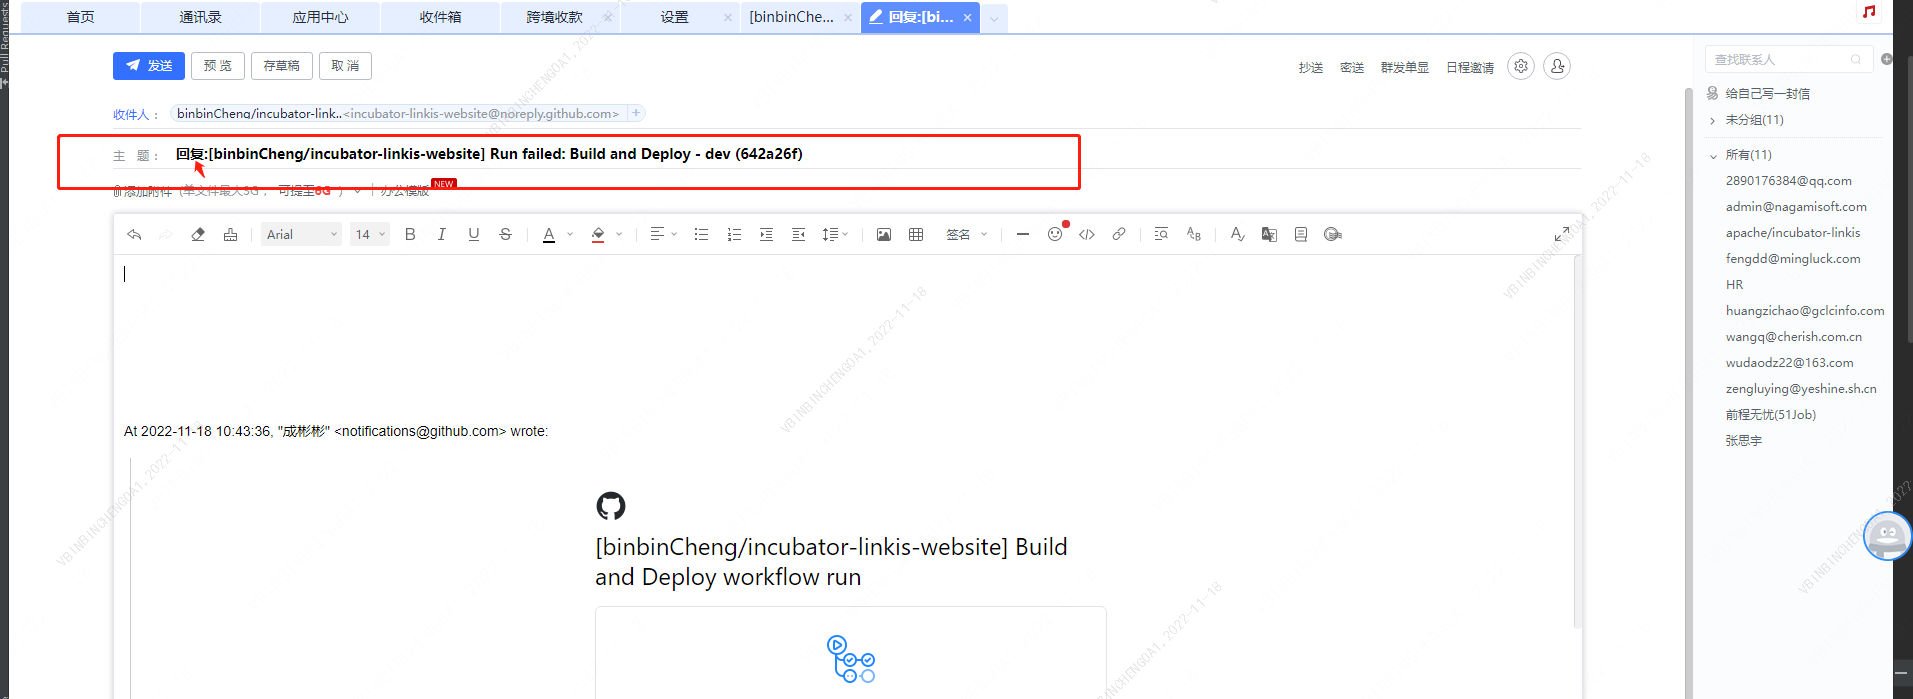Viewport: 1913px width, 699px height.
Task: Close the 回复:[bi... tab
Action: tap(967, 17)
